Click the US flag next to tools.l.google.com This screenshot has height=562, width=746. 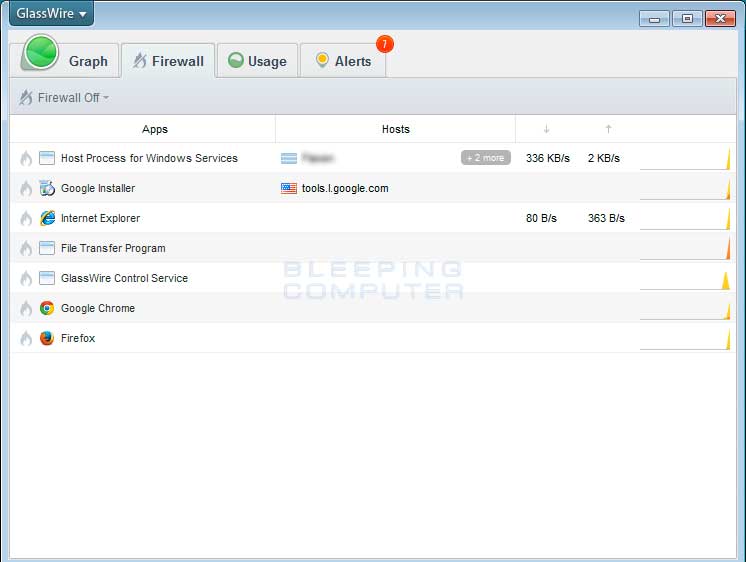pos(289,188)
